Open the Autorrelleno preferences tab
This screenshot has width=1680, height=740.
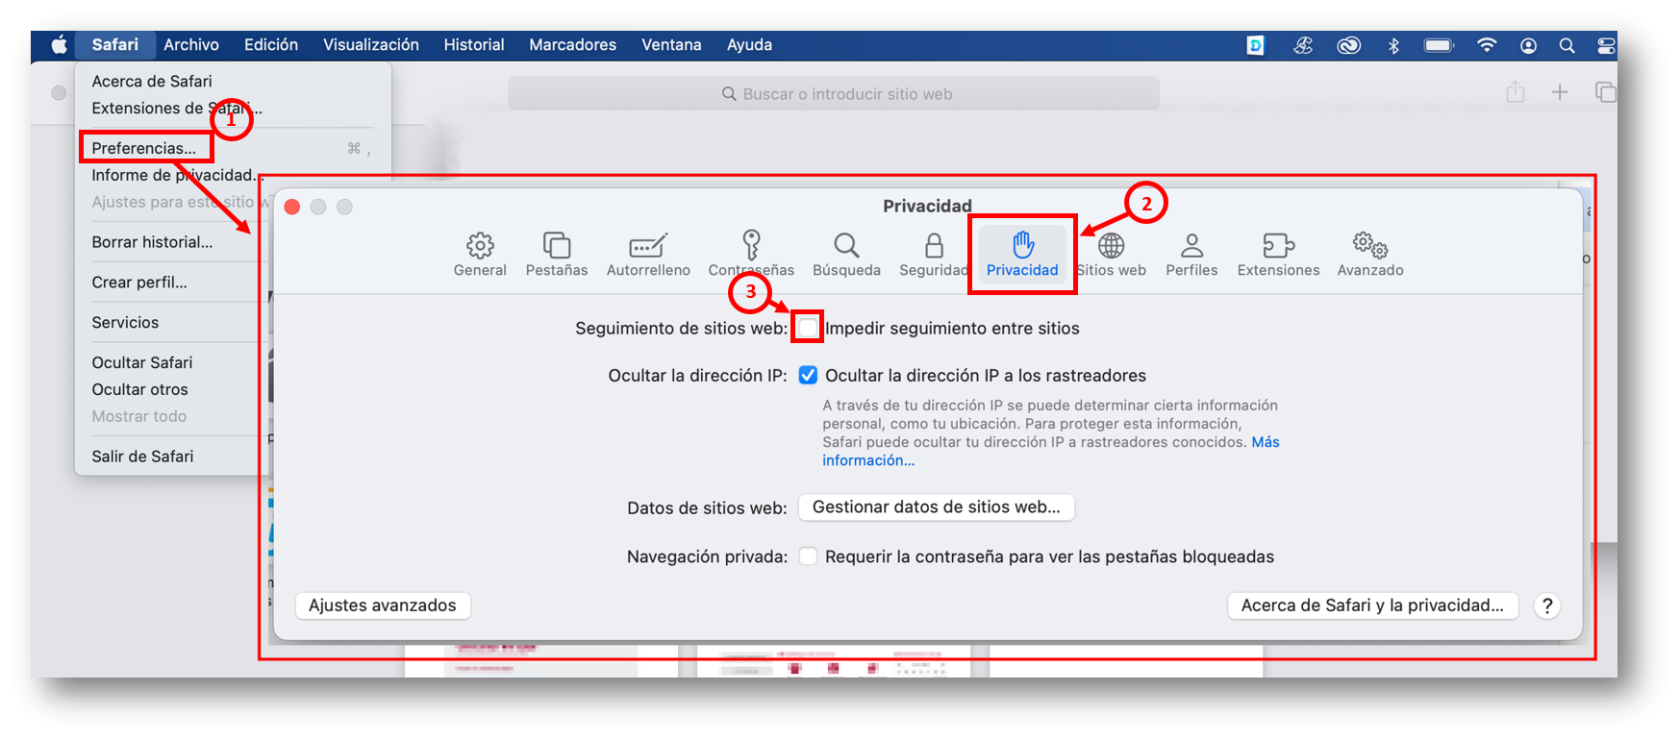pyautogui.click(x=648, y=254)
